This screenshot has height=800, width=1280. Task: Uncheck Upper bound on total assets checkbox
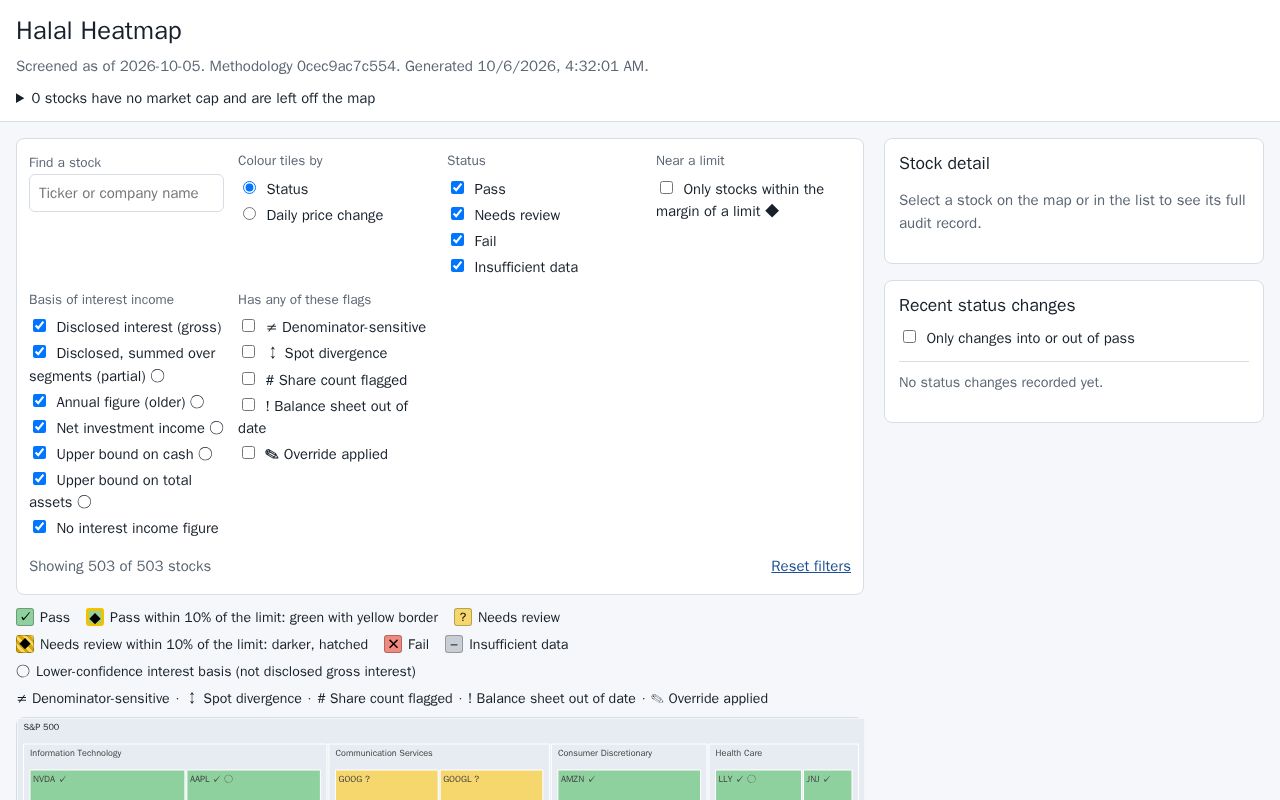coord(39,479)
